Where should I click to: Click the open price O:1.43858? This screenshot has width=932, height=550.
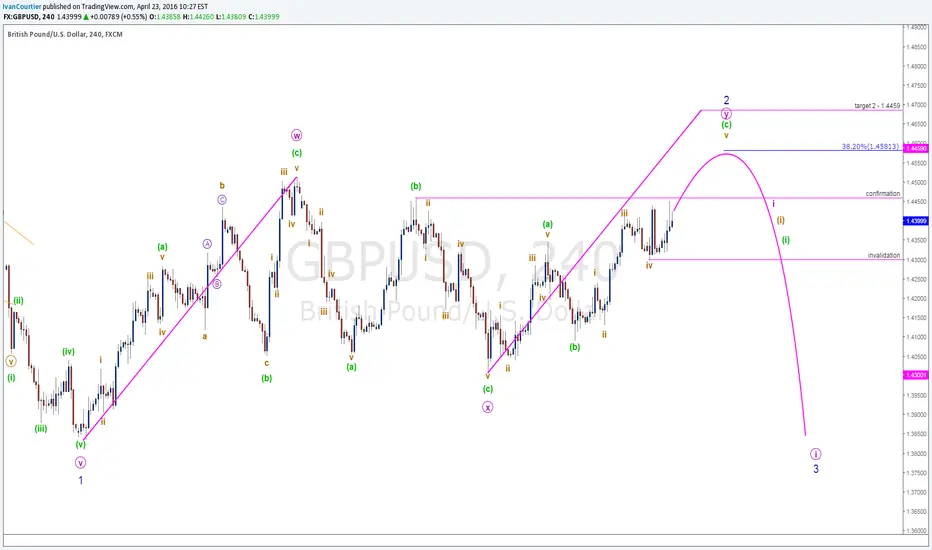point(165,17)
